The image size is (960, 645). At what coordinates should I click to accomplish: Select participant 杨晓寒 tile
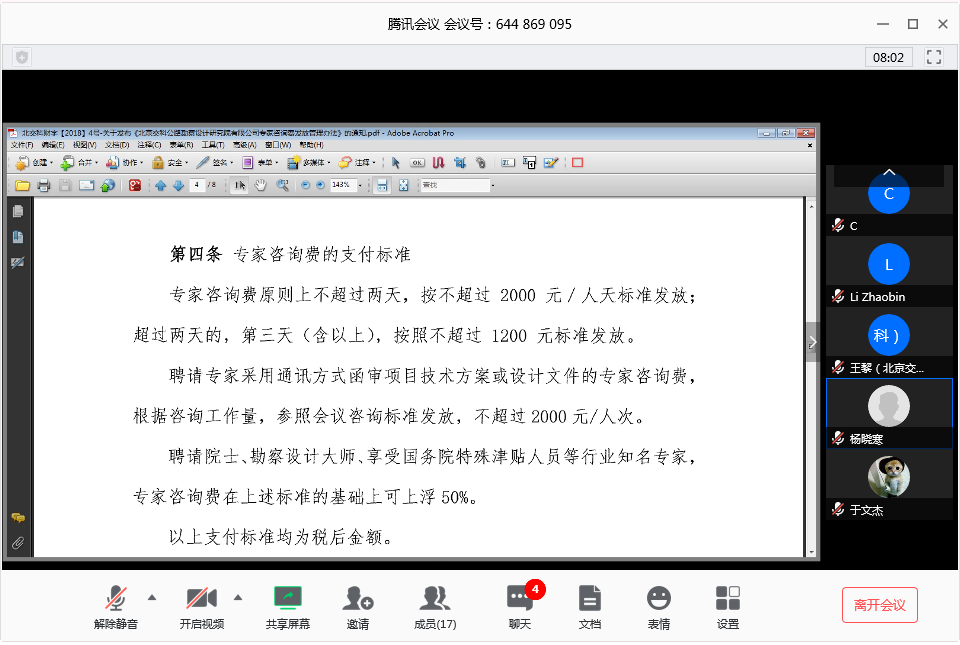tap(889, 413)
